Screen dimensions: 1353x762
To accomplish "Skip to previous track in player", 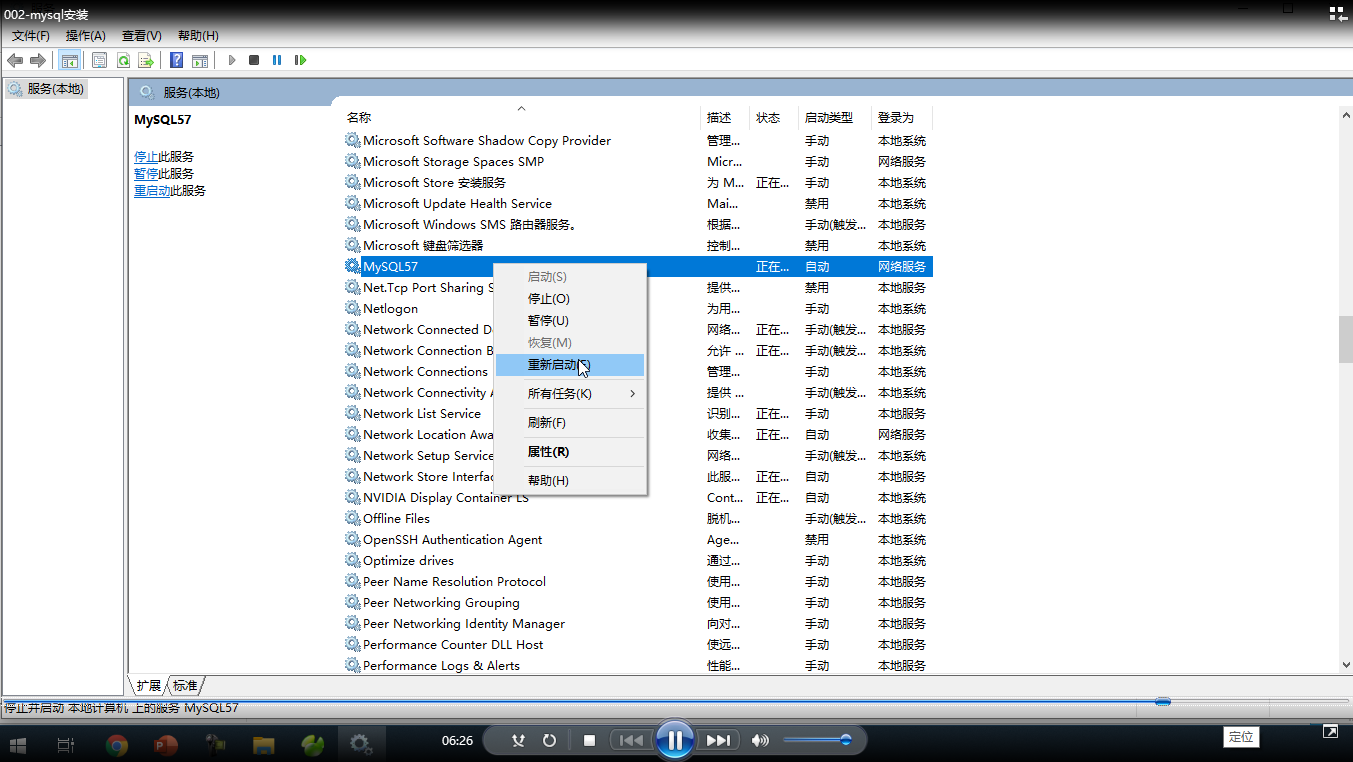I will tap(631, 741).
